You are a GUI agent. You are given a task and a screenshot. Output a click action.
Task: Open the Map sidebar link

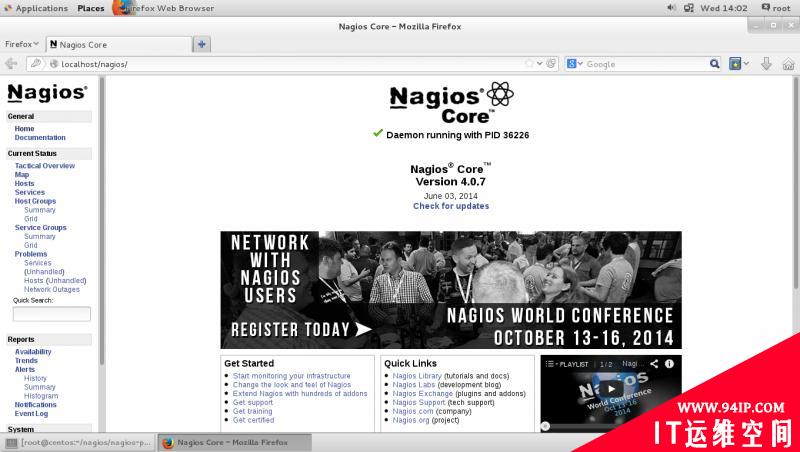tap(22, 174)
